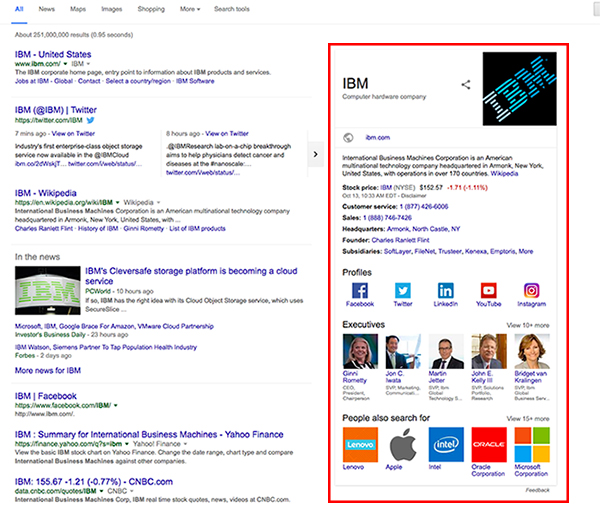Expand the Yahoo! Finance source dropdown
Viewport: 600px width, 510px height.
[x=185, y=444]
